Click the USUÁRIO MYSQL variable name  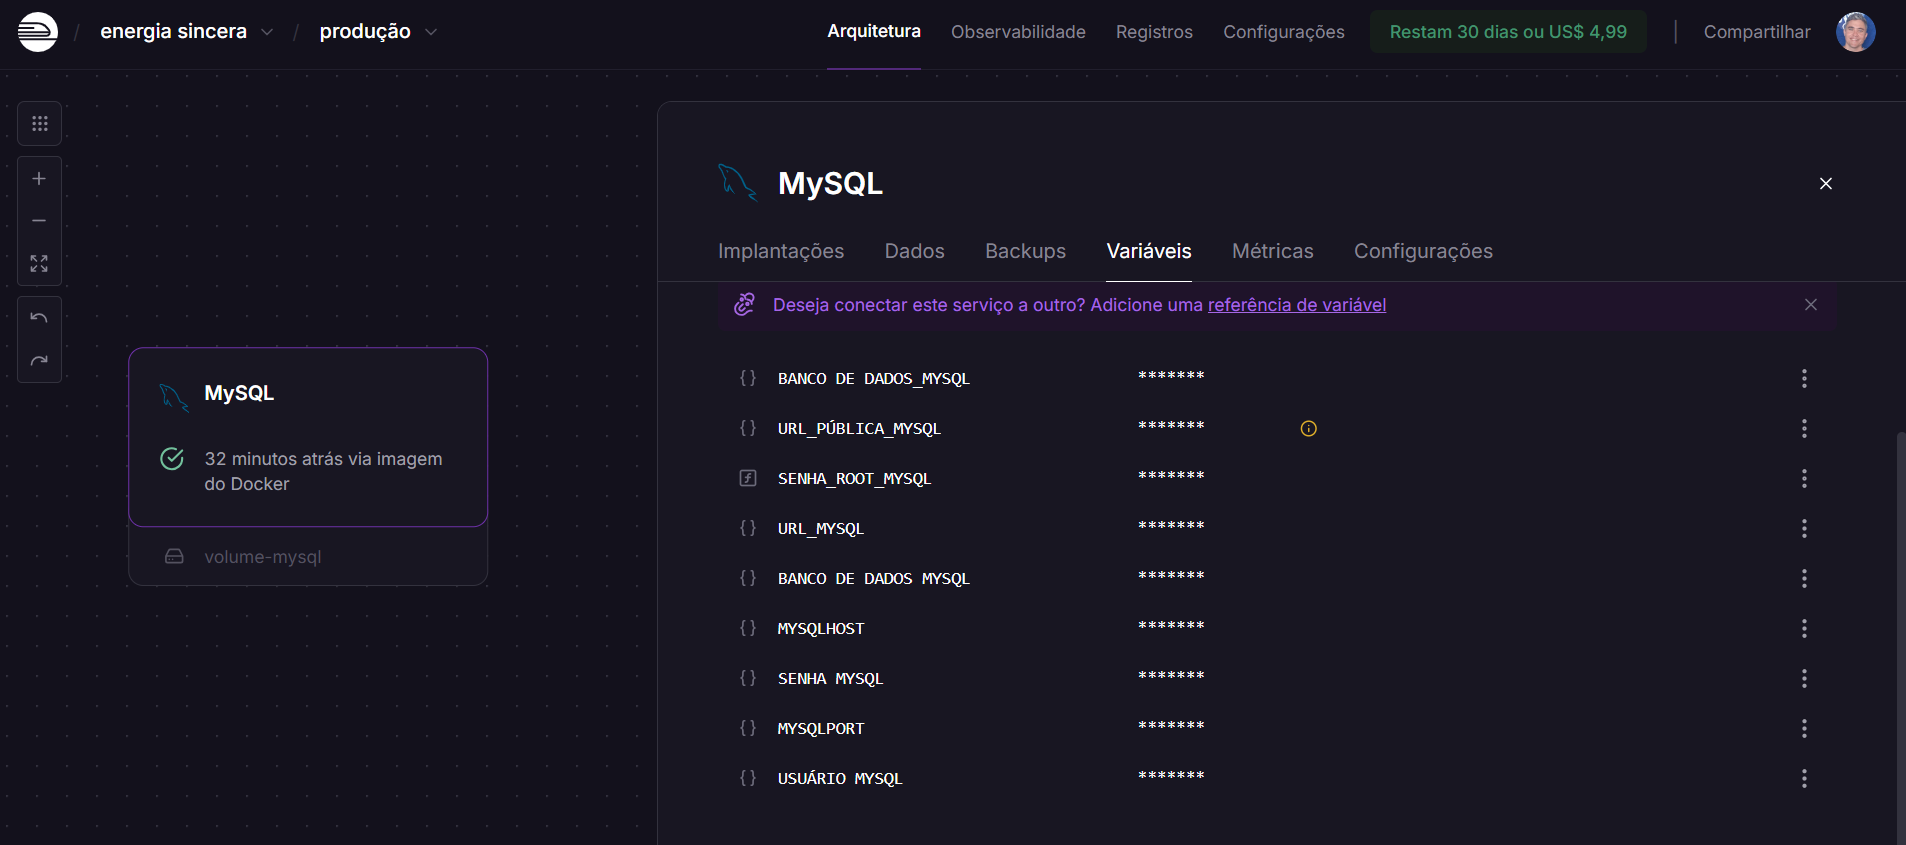[x=840, y=779]
